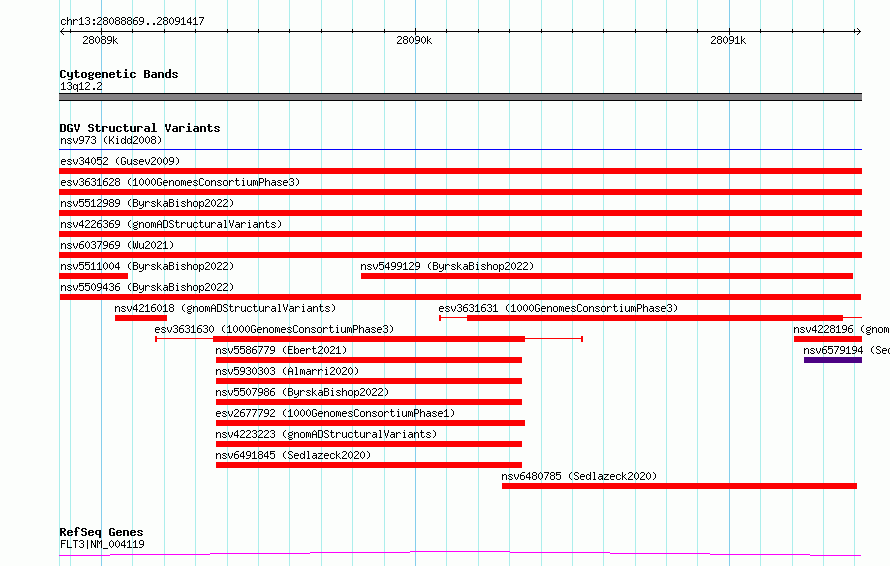Click the nsv5512989 (ByrskaBishop2022) label

click(147, 203)
